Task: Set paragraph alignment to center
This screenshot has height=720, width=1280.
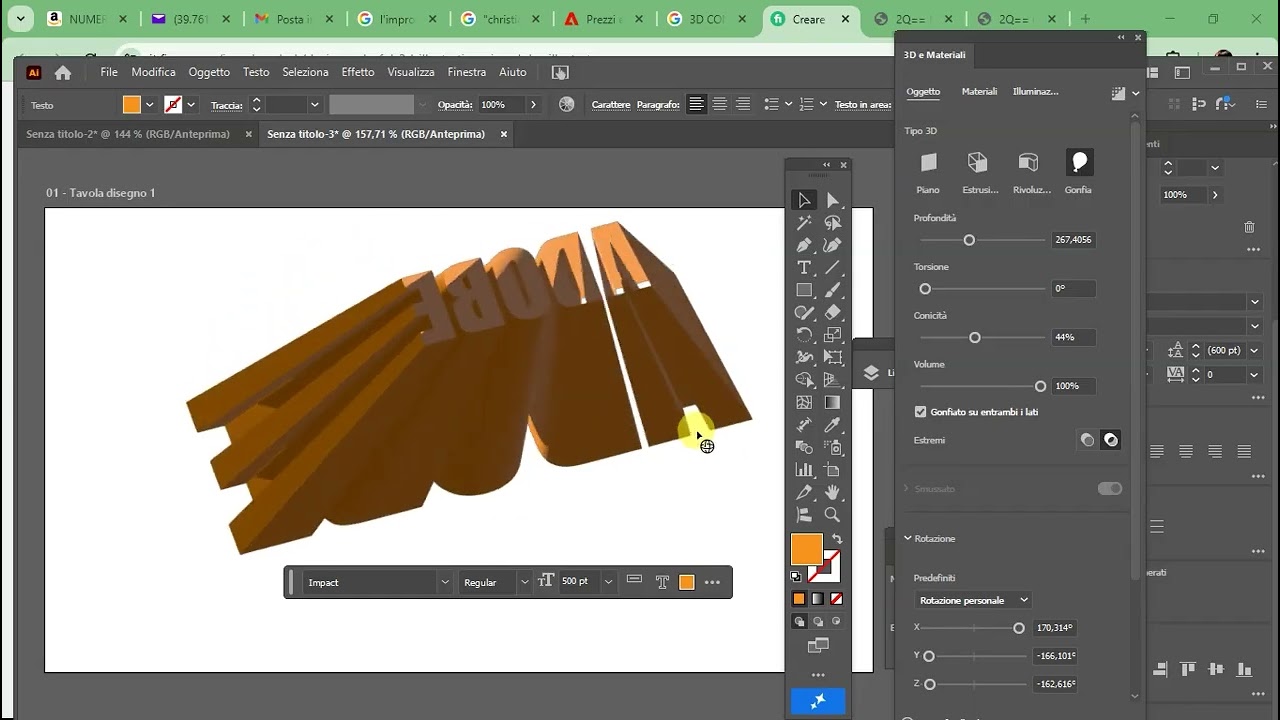Action: point(719,104)
